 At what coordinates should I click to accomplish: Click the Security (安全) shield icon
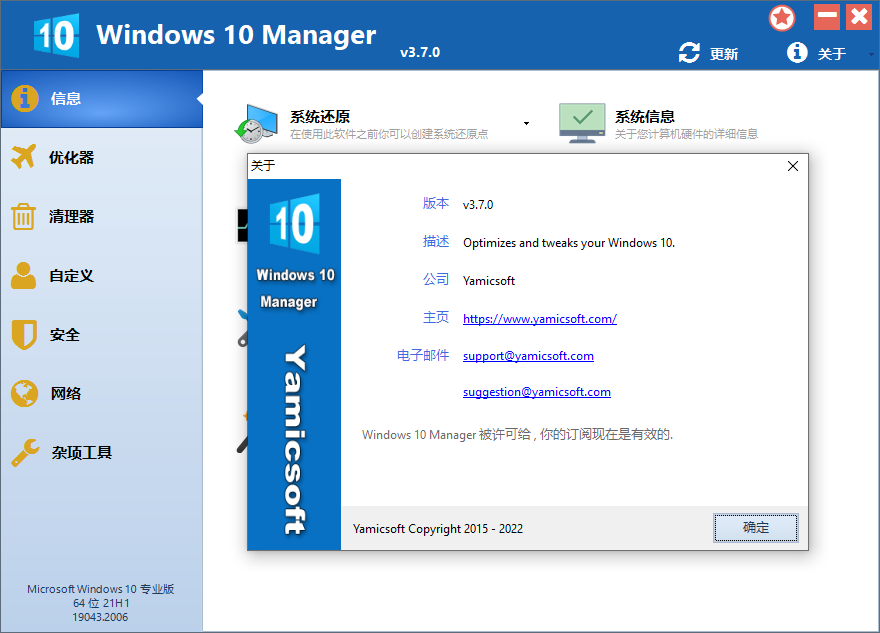pos(24,334)
